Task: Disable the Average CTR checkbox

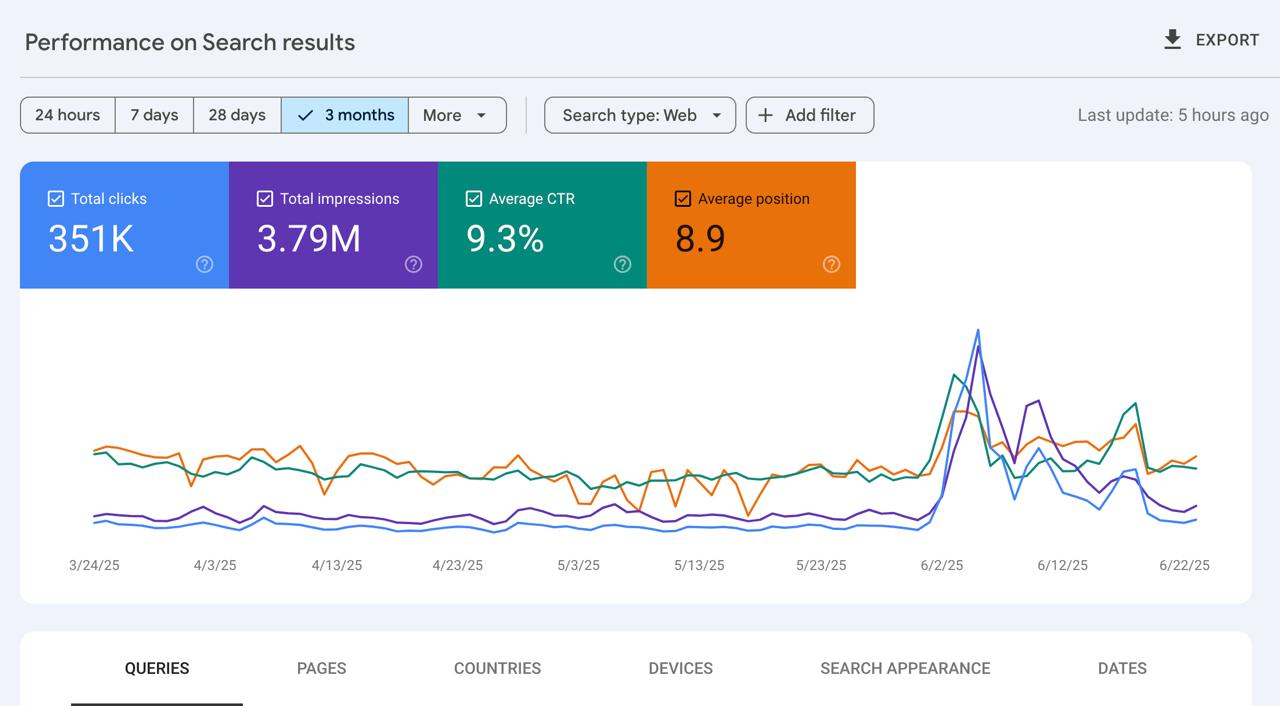Action: (474, 199)
